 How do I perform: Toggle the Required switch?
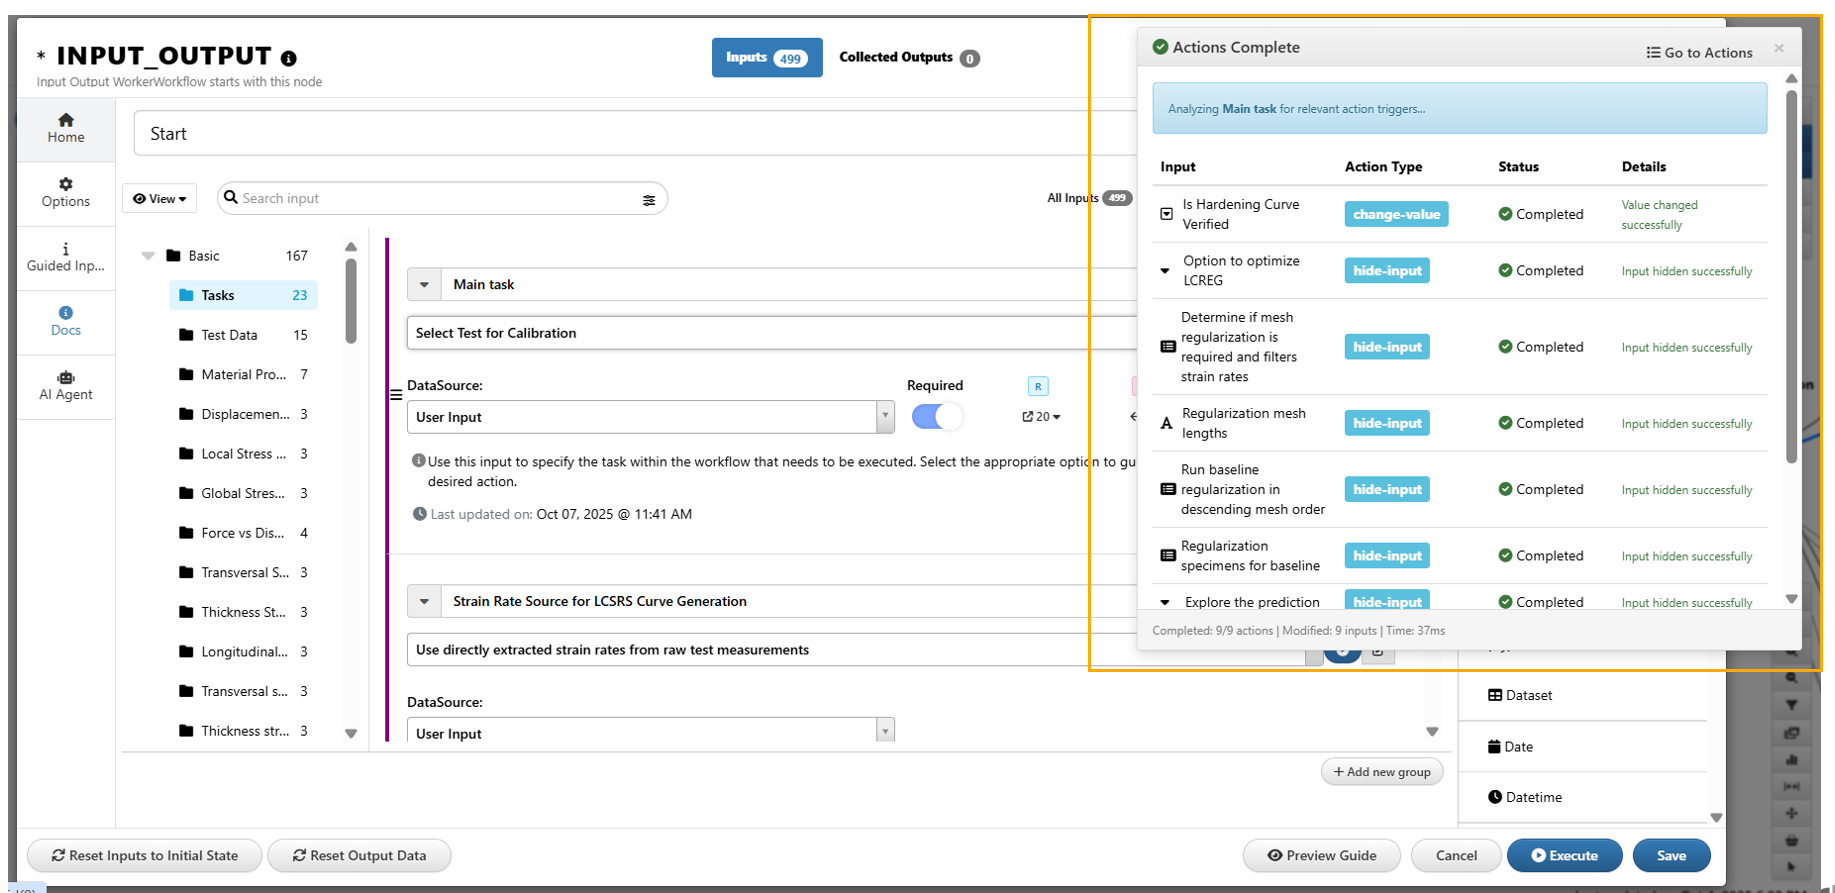(937, 417)
